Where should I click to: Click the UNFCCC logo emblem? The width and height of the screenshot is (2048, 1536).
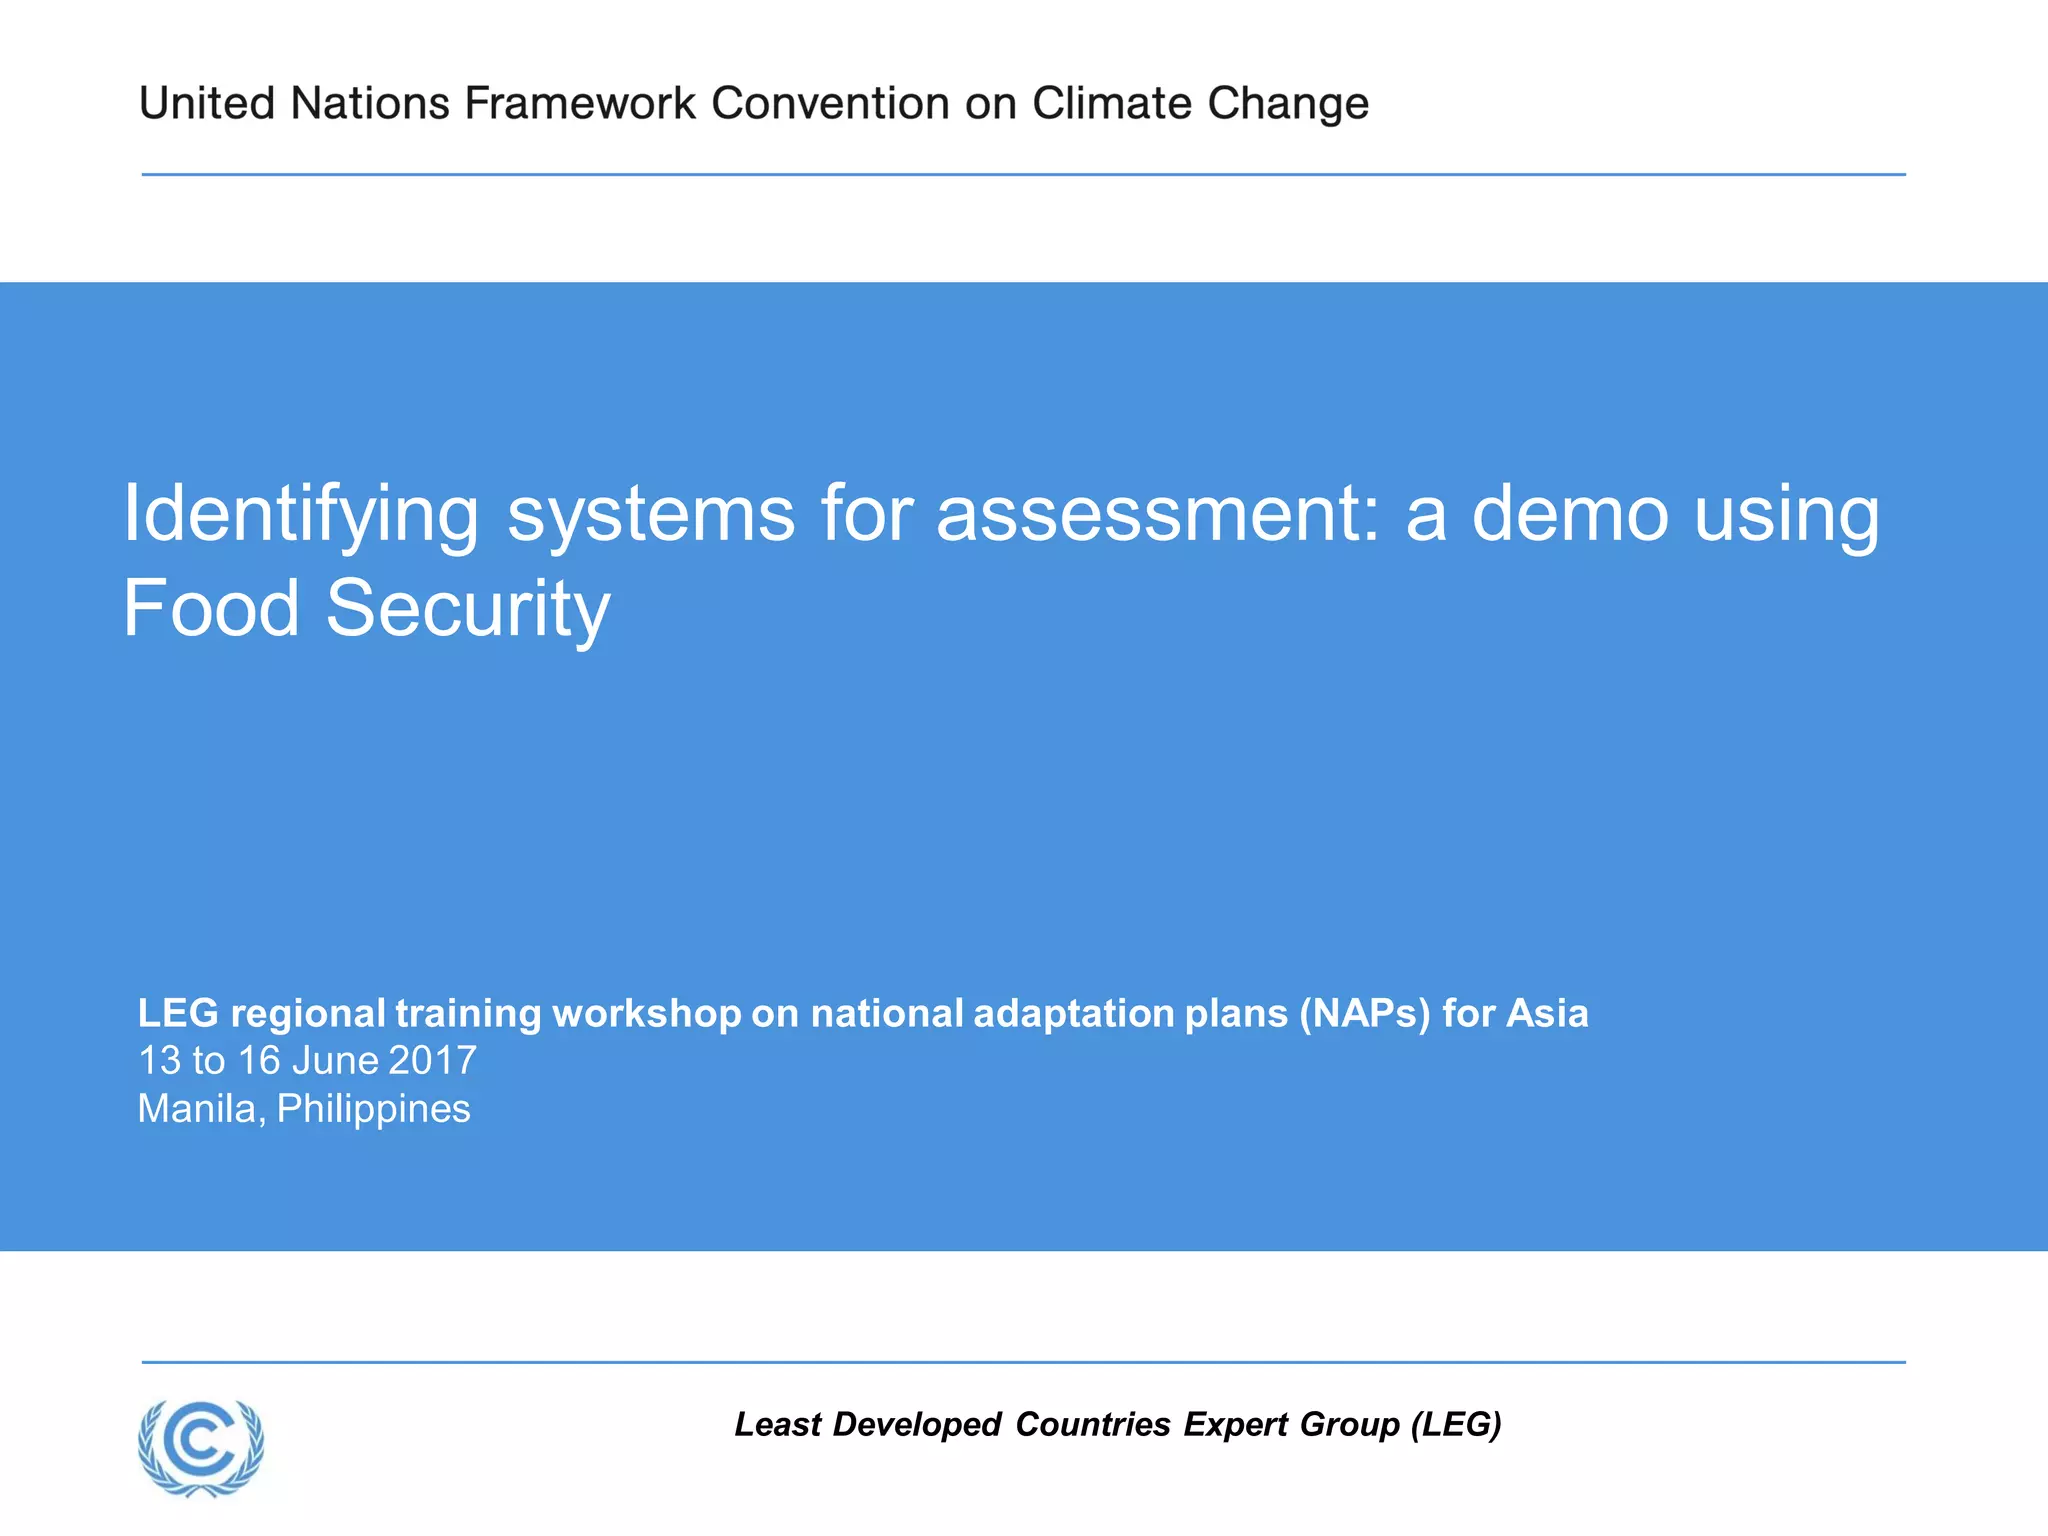pyautogui.click(x=201, y=1446)
